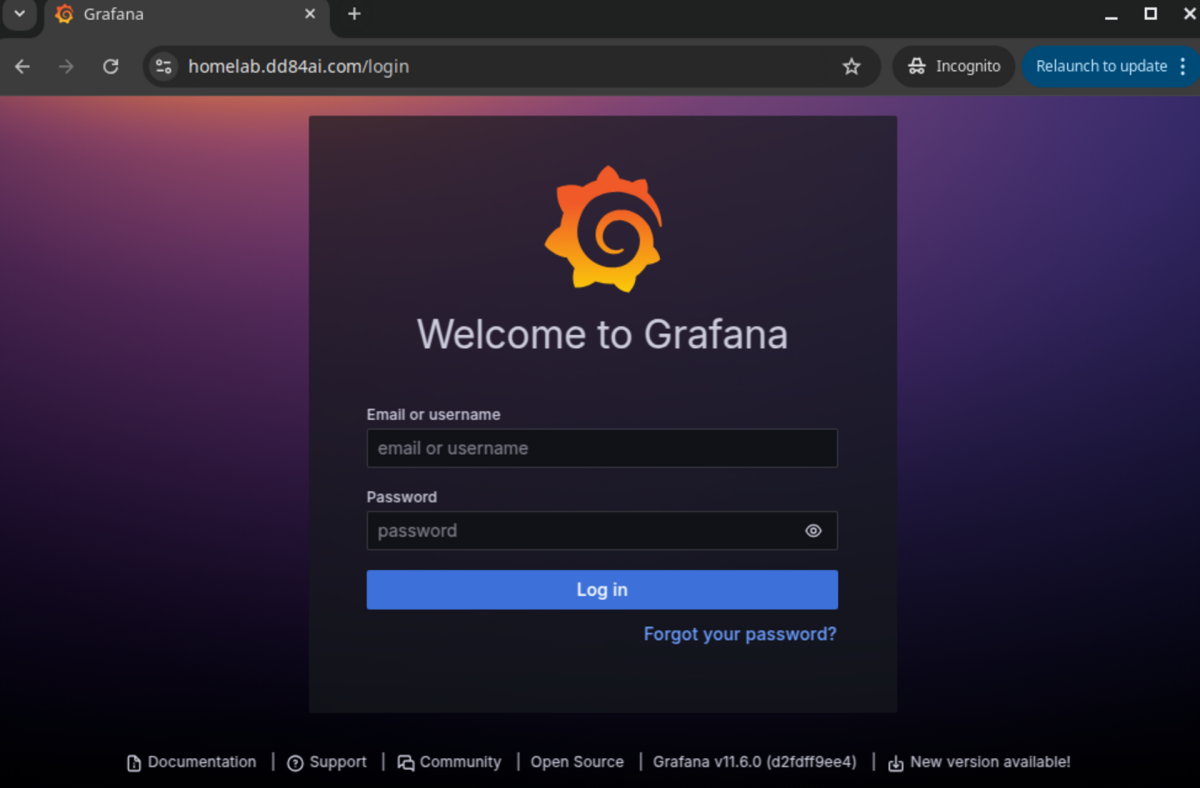Toggle password visibility eye icon
Screen dimensions: 1200x788
813,531
